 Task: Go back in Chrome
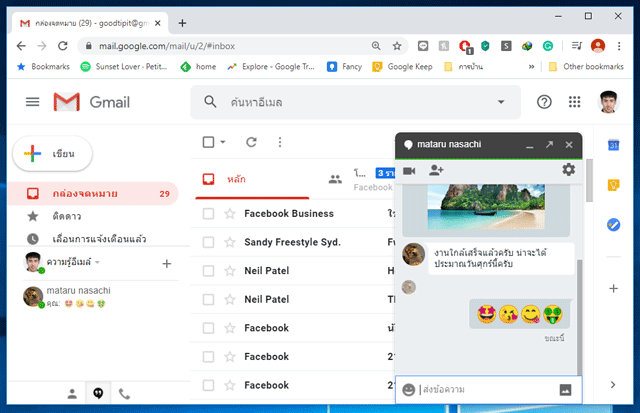pyautogui.click(x=21, y=46)
